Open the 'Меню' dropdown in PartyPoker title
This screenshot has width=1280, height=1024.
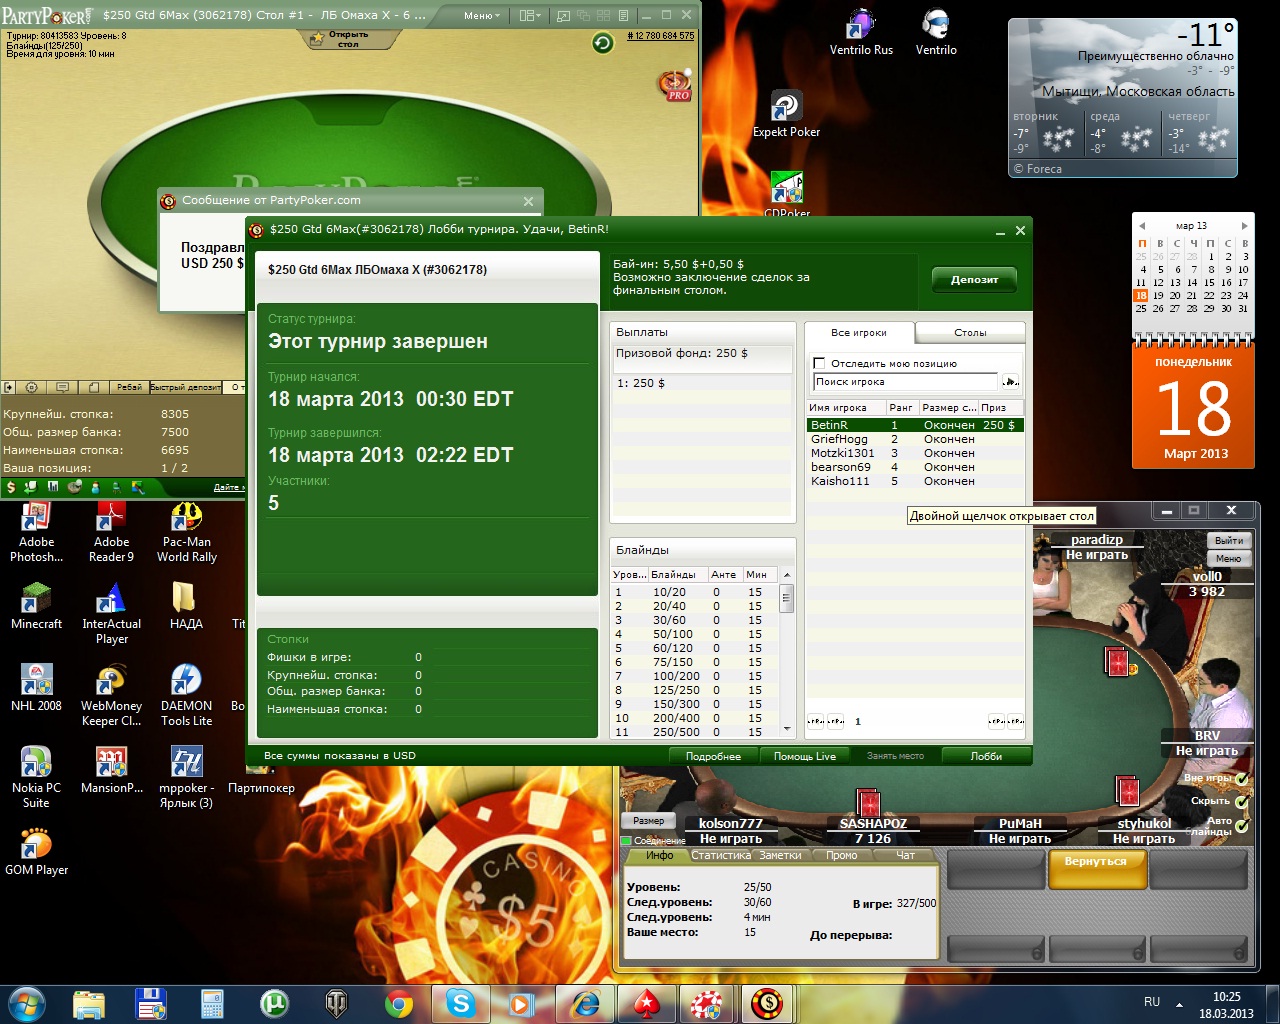[483, 15]
